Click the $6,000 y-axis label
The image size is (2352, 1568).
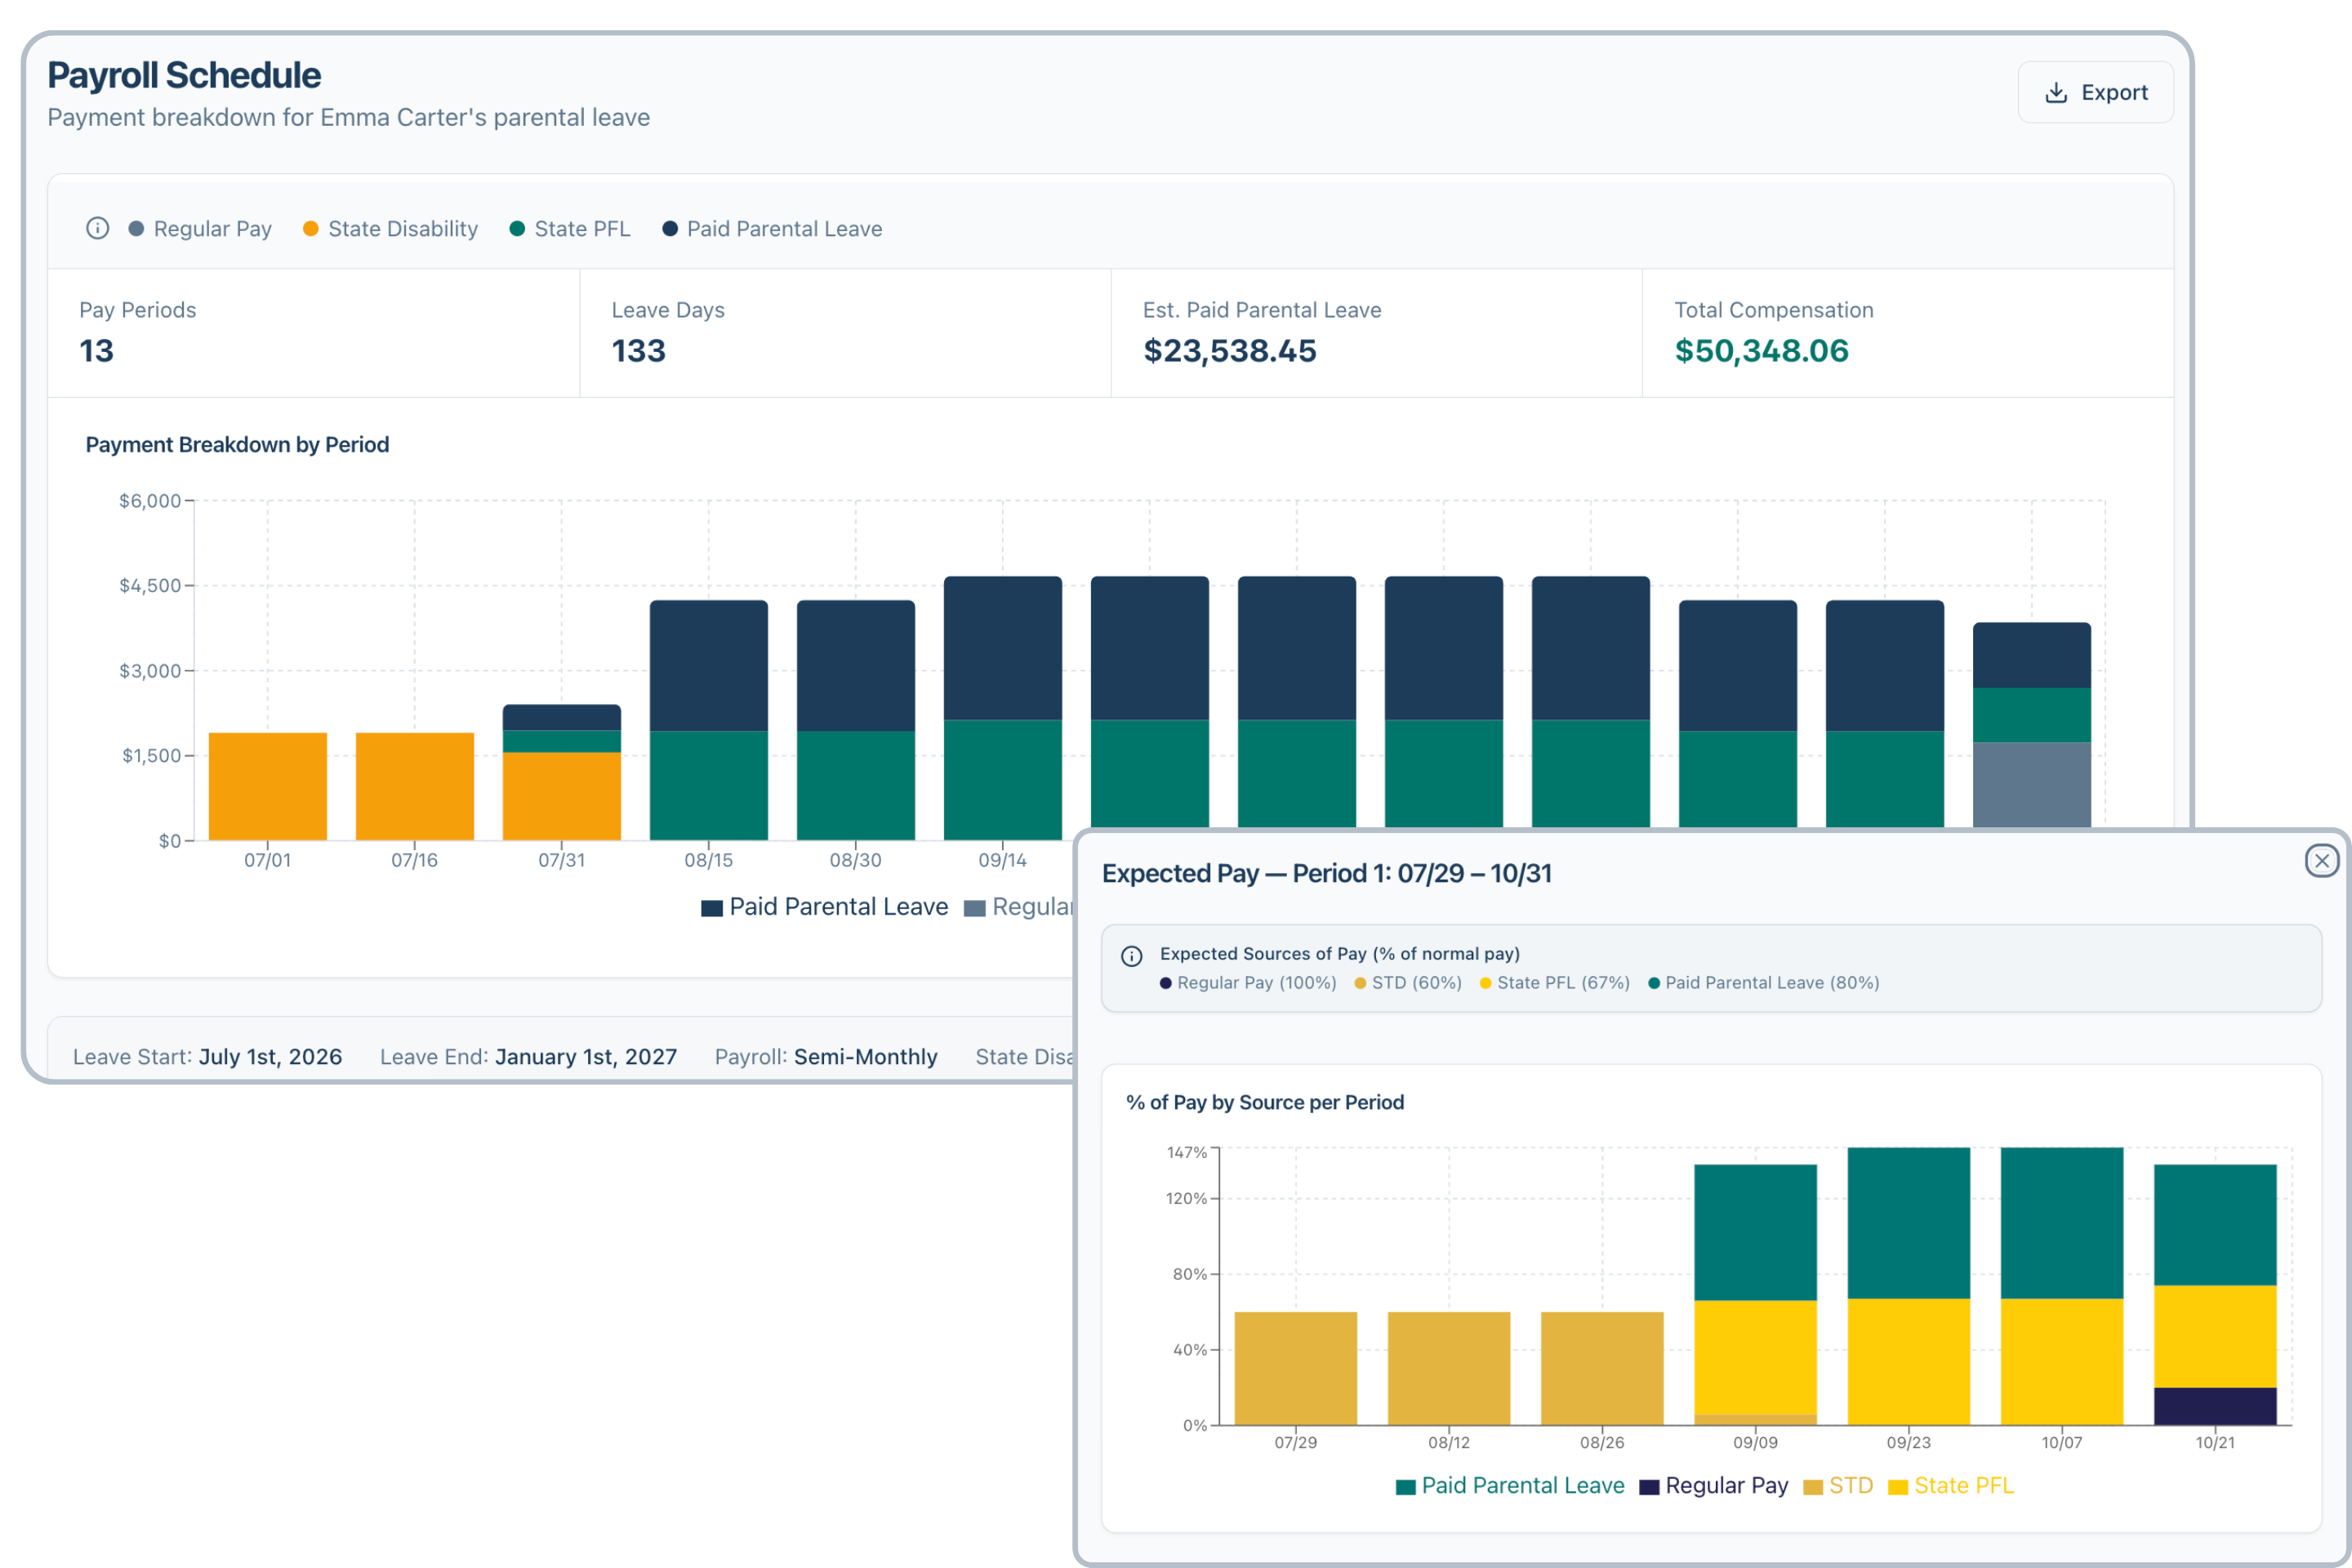(x=150, y=501)
